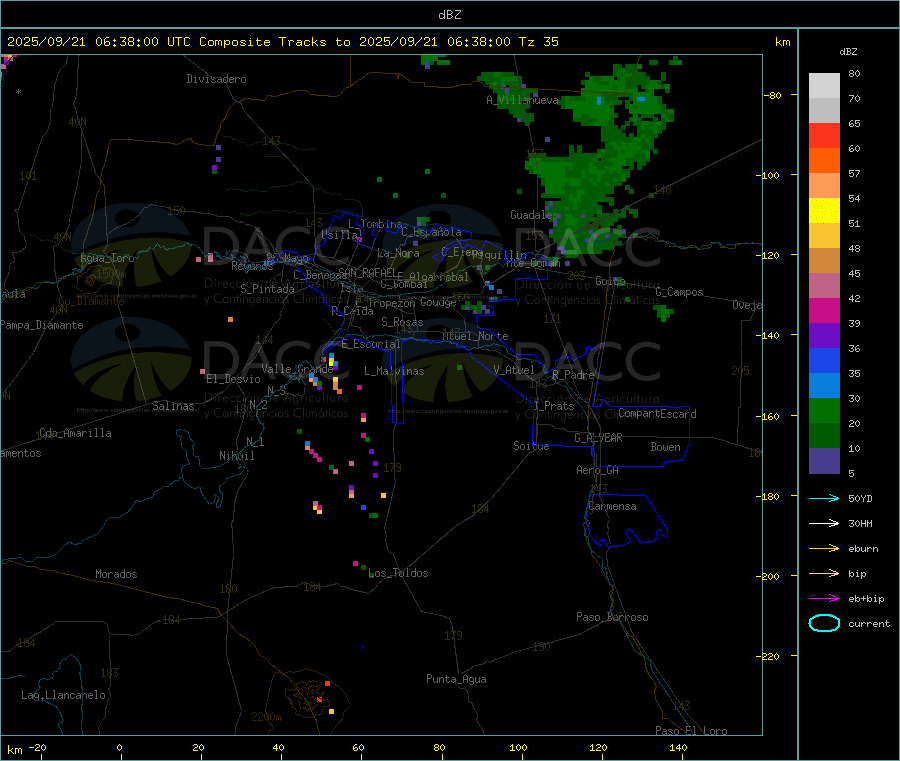Click the yellow eburn arrow in legend
Viewport: 900px width, 761px height.
pos(824,548)
